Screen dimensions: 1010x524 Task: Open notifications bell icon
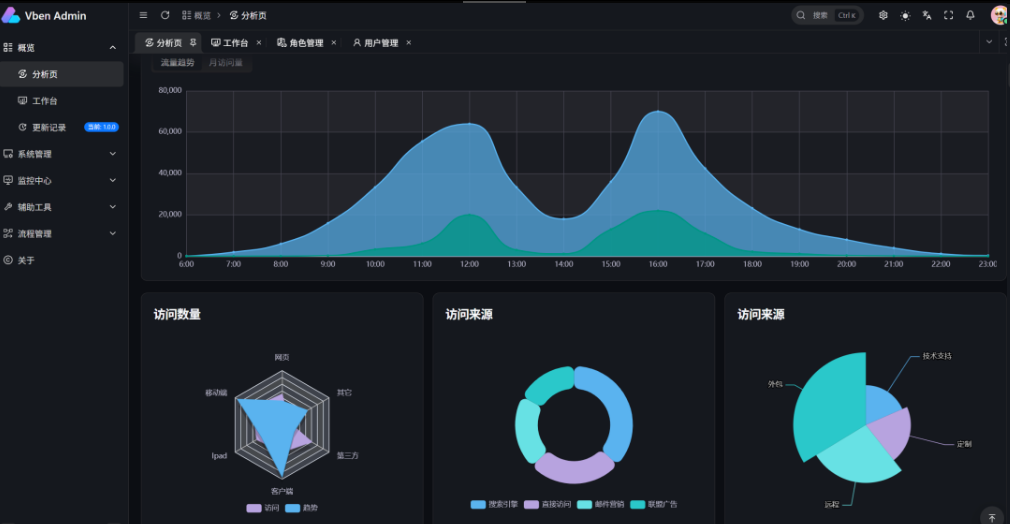[x=970, y=15]
